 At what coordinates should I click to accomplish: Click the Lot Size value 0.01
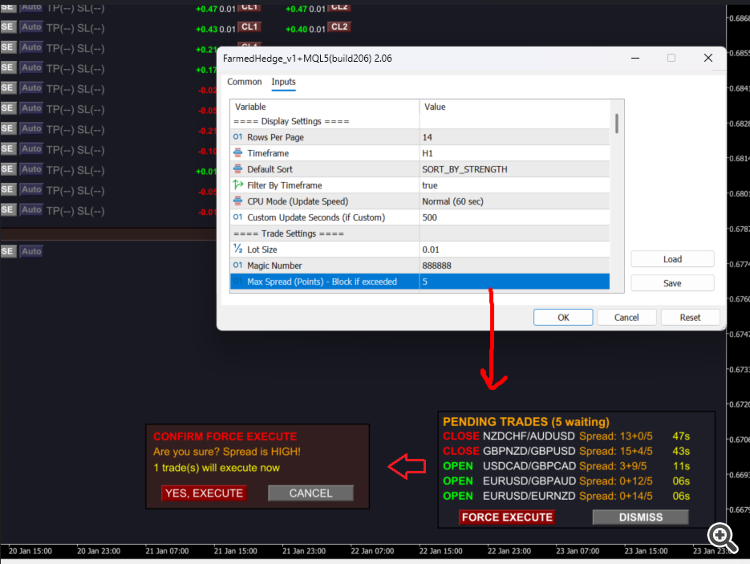coord(514,249)
